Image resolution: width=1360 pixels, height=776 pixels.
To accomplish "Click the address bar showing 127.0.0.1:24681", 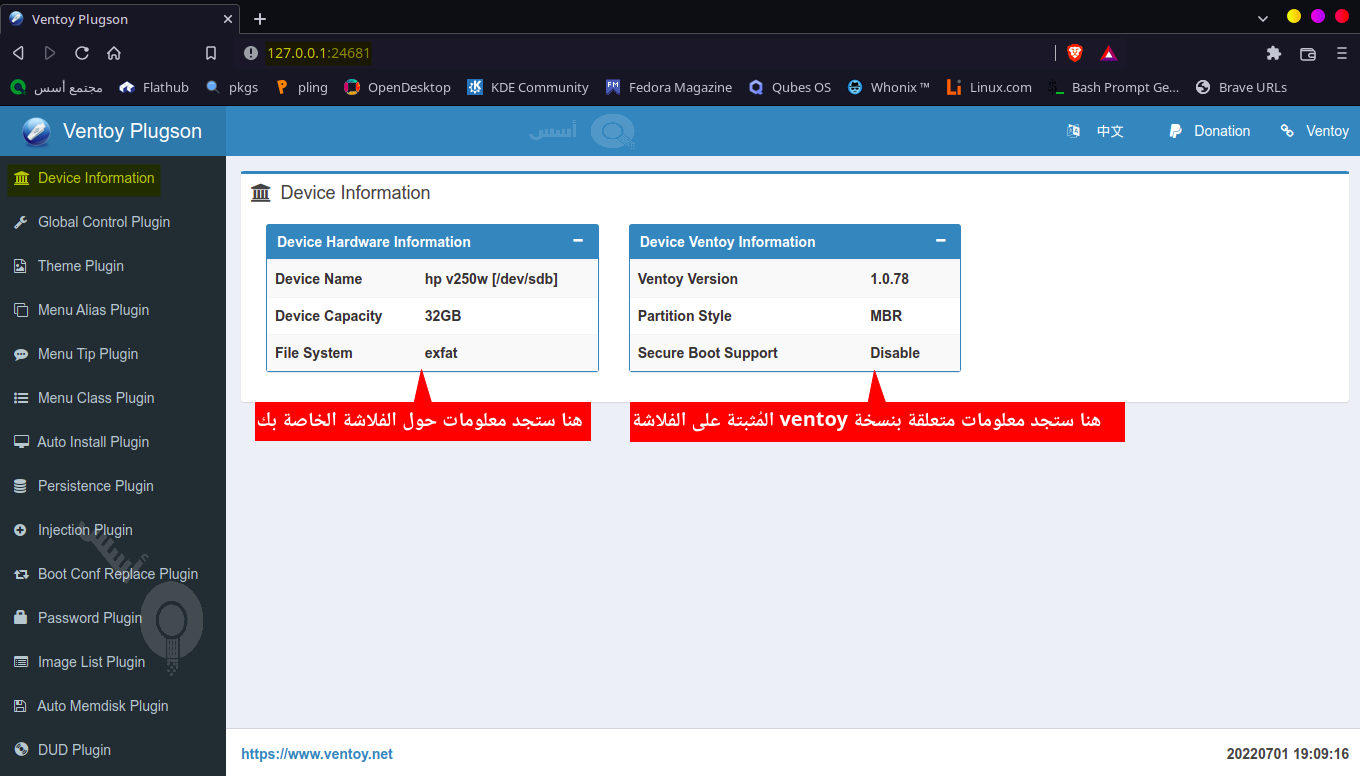I will tap(600, 53).
